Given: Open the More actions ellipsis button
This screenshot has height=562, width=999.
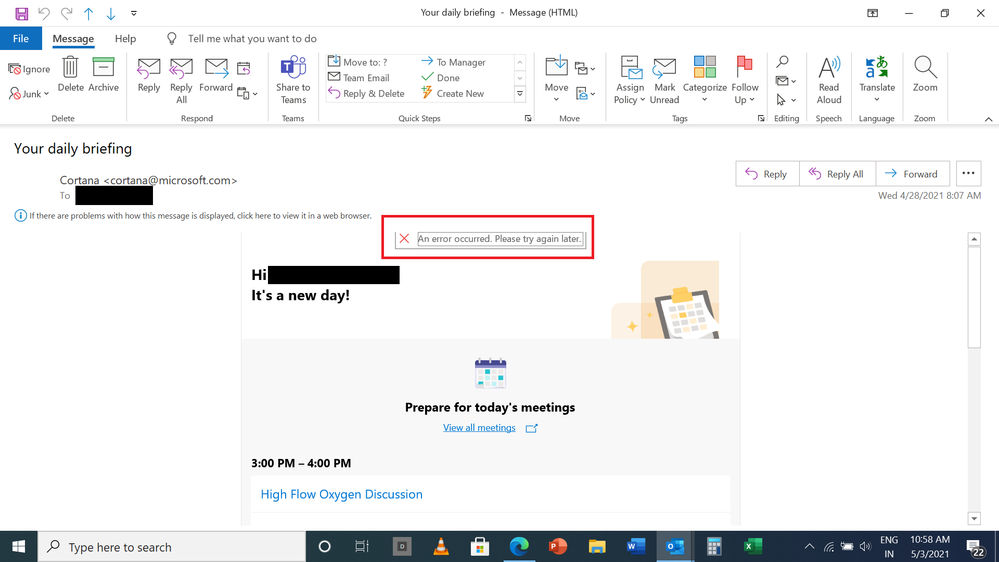Looking at the screenshot, I should 968,173.
